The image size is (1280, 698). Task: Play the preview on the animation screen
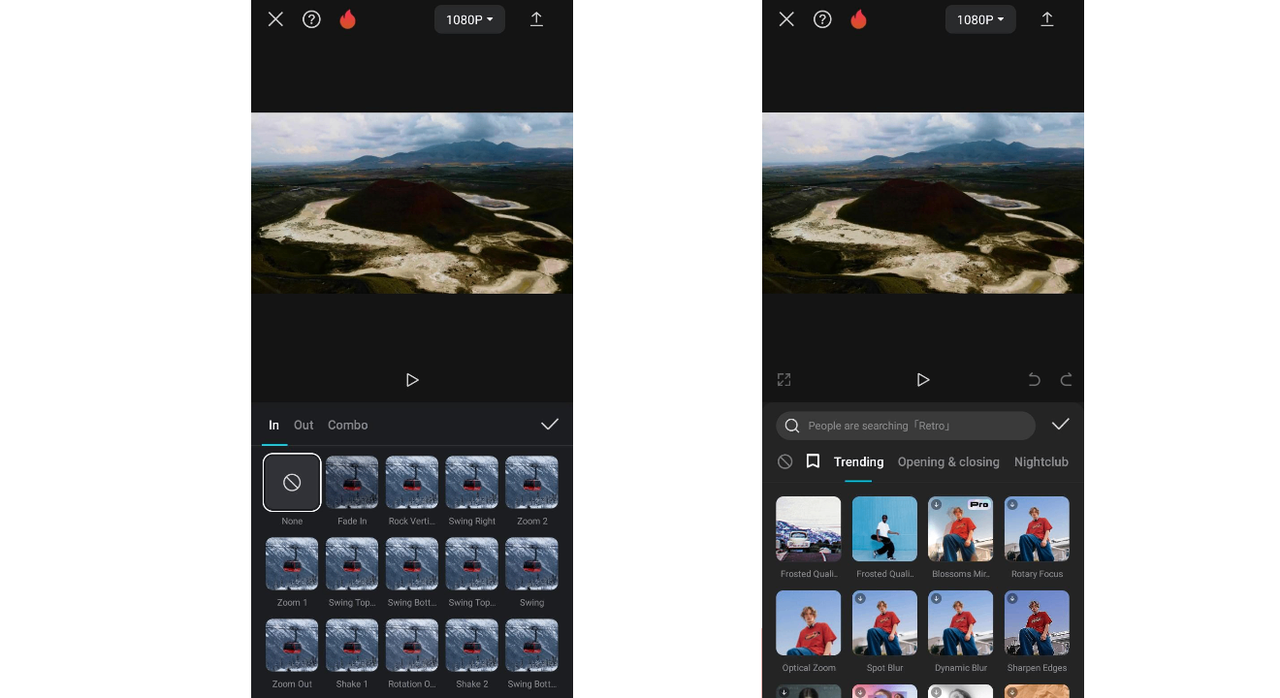[x=412, y=380]
